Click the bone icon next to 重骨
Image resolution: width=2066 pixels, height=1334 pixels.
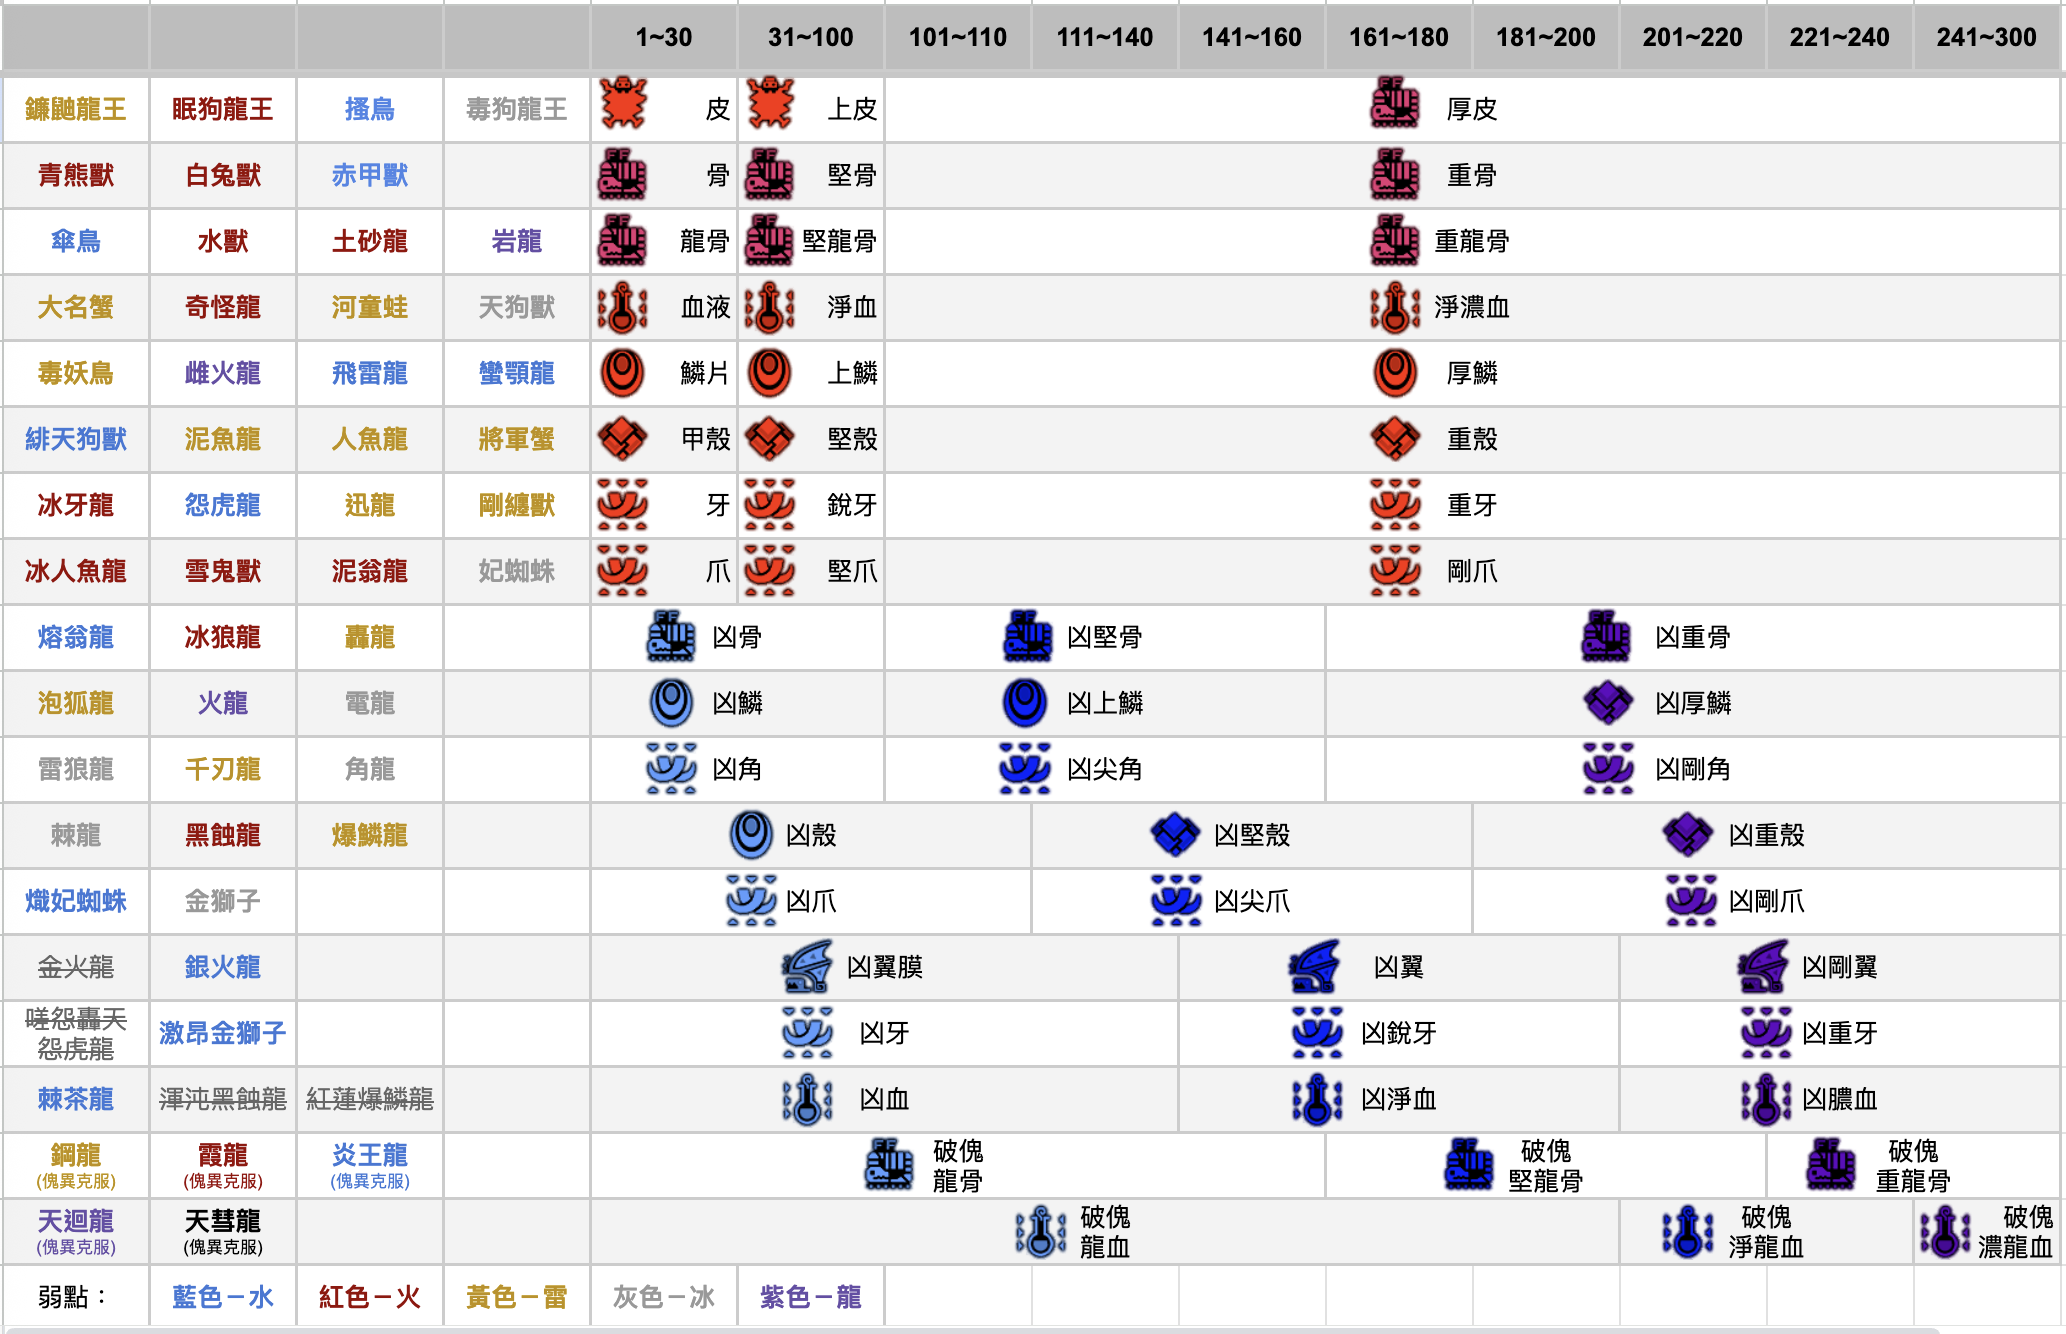tap(1395, 173)
